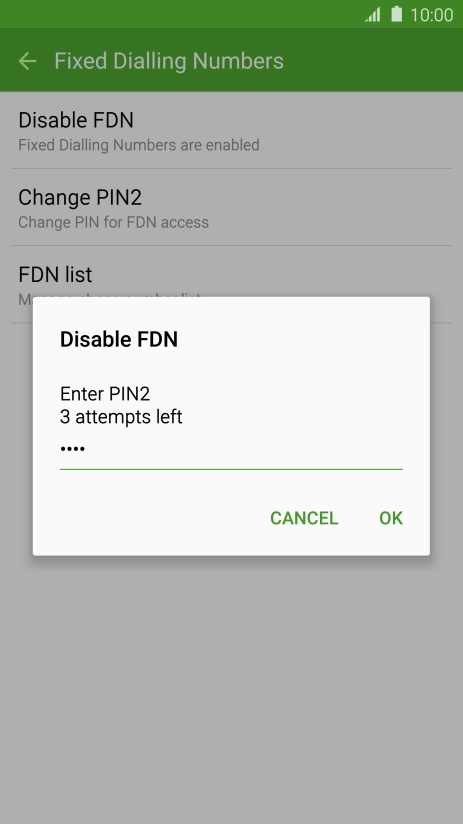Click the Enter PIN2 prompt text

pos(105,394)
